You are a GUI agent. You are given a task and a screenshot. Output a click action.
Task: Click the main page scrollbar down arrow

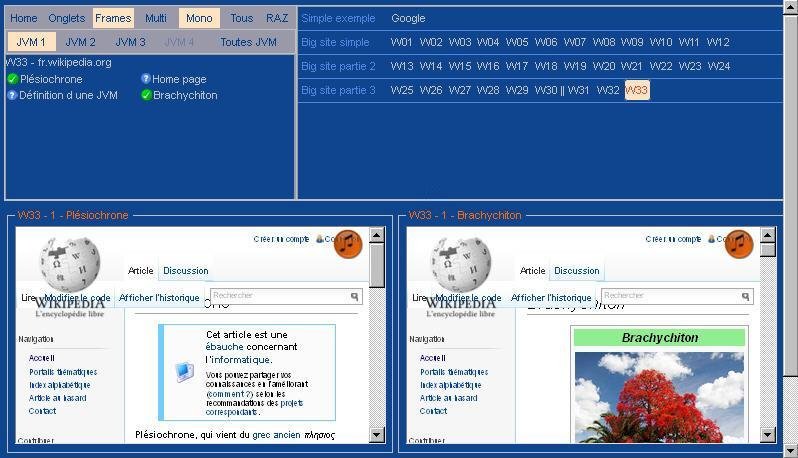click(x=791, y=450)
